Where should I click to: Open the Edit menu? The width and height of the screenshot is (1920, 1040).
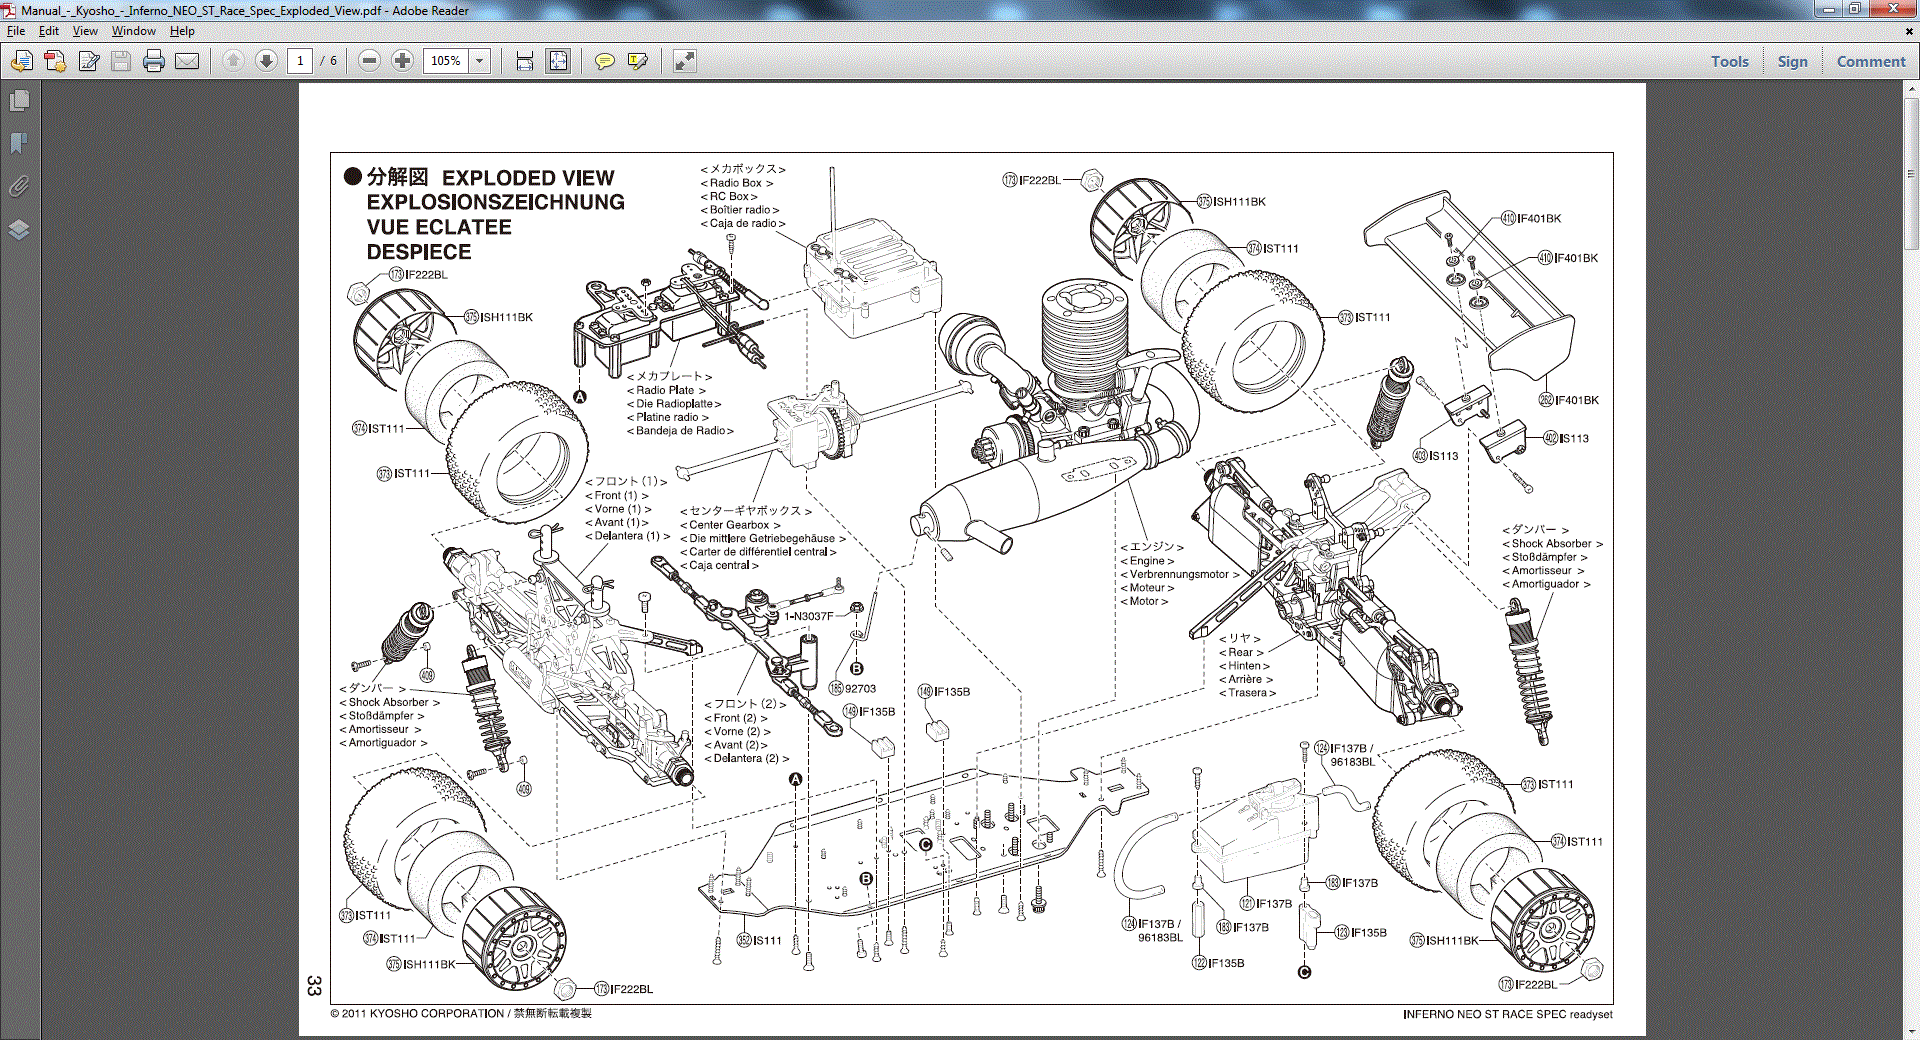[49, 31]
